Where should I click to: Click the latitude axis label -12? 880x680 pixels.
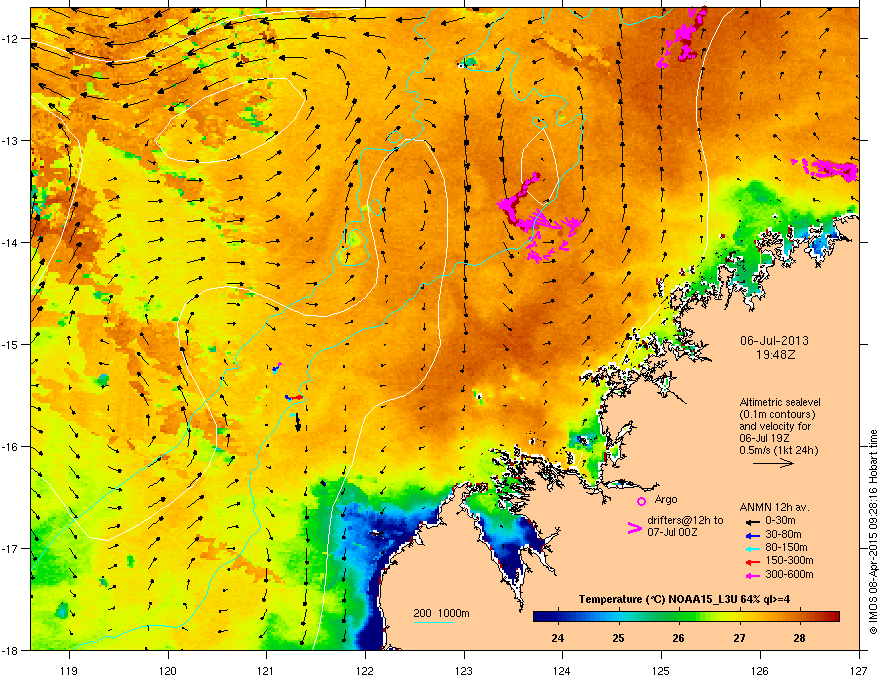11,39
